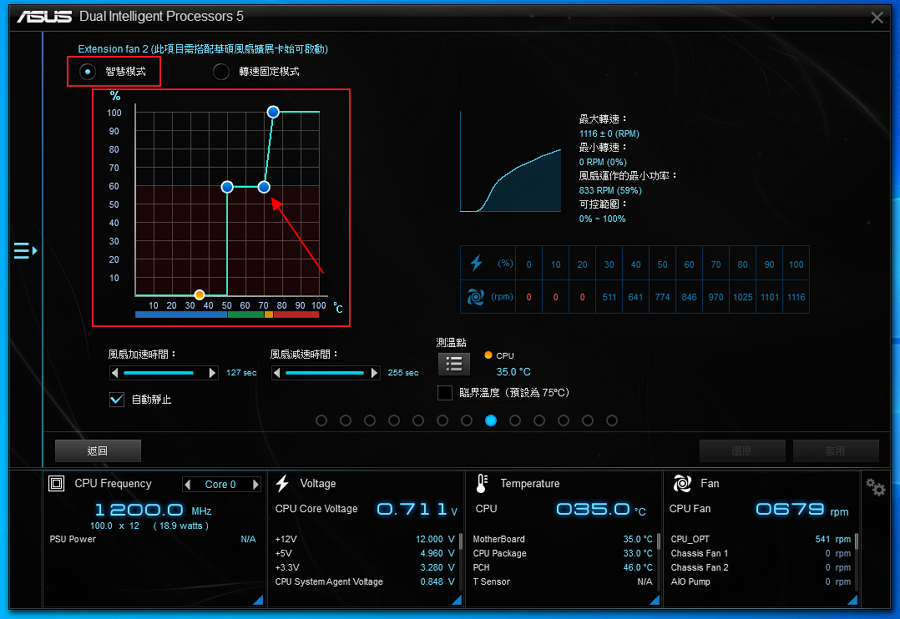Click the power percent lightning icon in table

coord(476,263)
